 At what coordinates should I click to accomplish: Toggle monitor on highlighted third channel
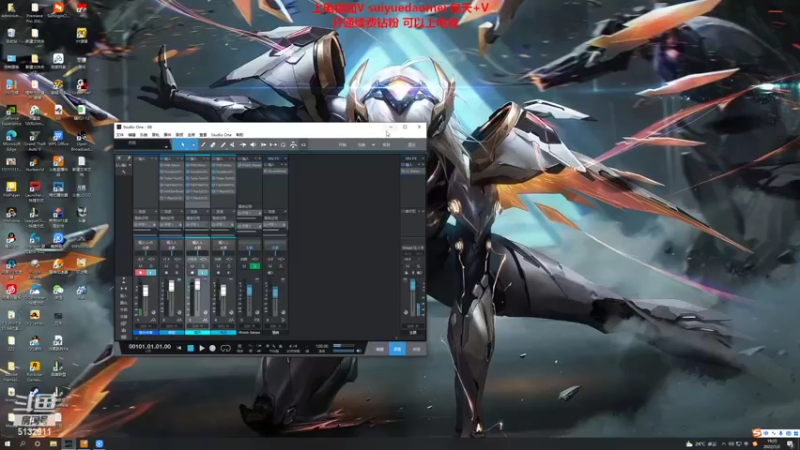click(x=203, y=272)
